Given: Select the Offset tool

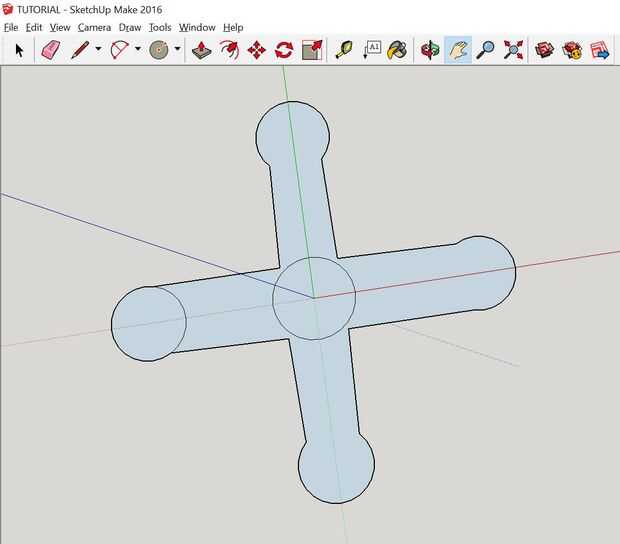Looking at the screenshot, I should (x=229, y=50).
